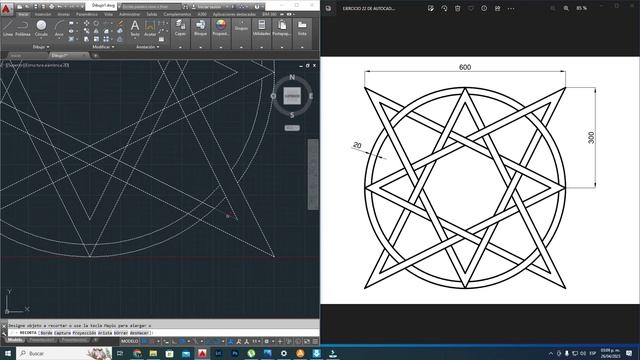Screen dimensions: 640x360
Task: Switch to the Paramétrico ribbon tab
Action: (87, 14)
